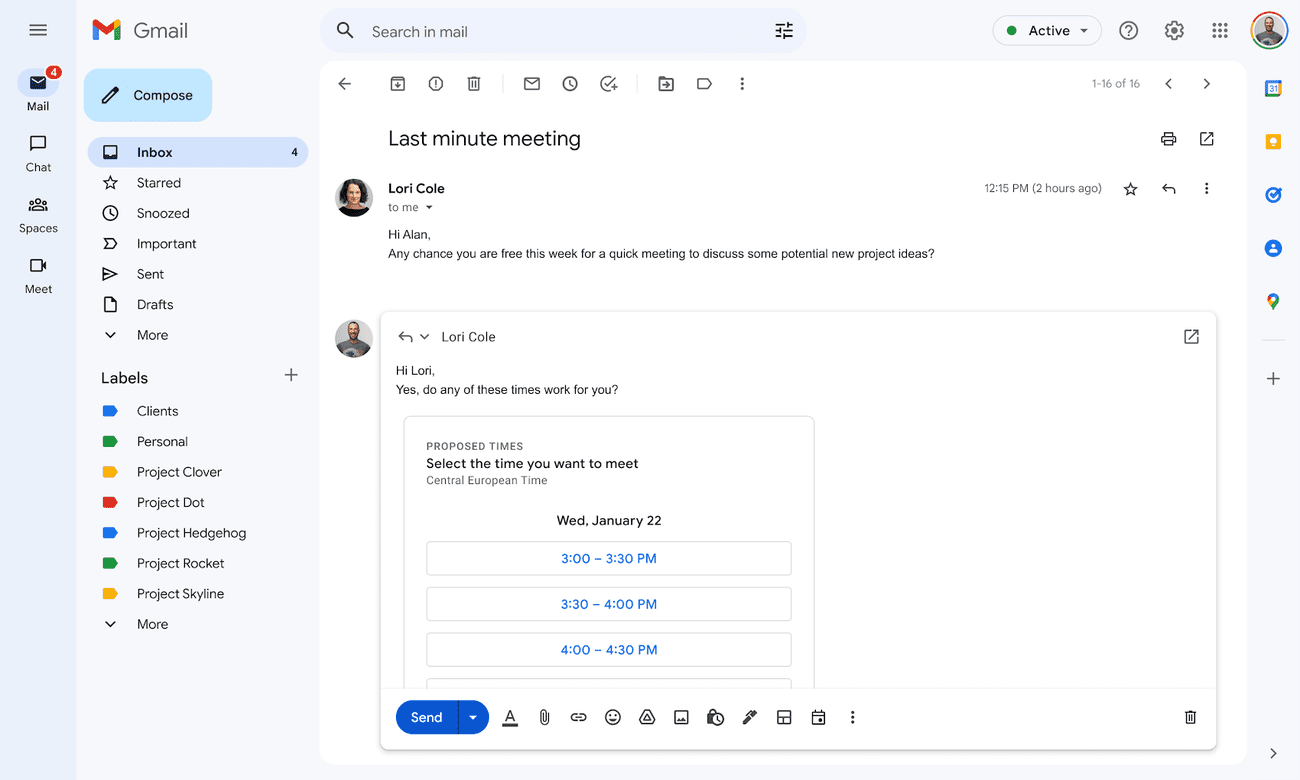Image resolution: width=1300 pixels, height=780 pixels.
Task: Switch to Chat
Action: pyautogui.click(x=37, y=153)
